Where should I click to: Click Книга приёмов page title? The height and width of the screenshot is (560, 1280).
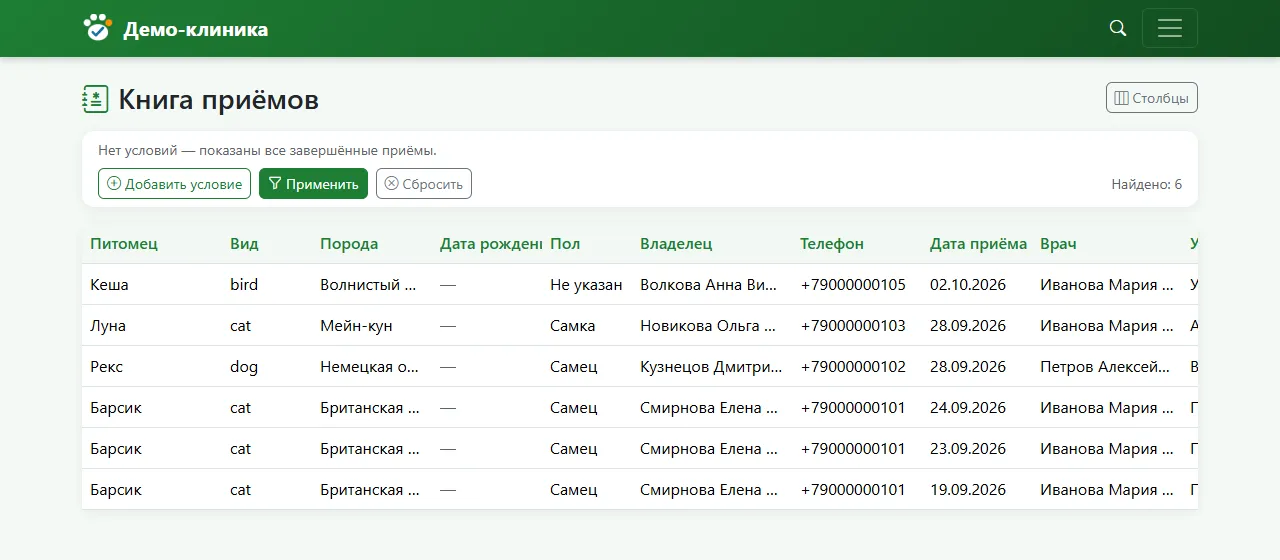[219, 99]
